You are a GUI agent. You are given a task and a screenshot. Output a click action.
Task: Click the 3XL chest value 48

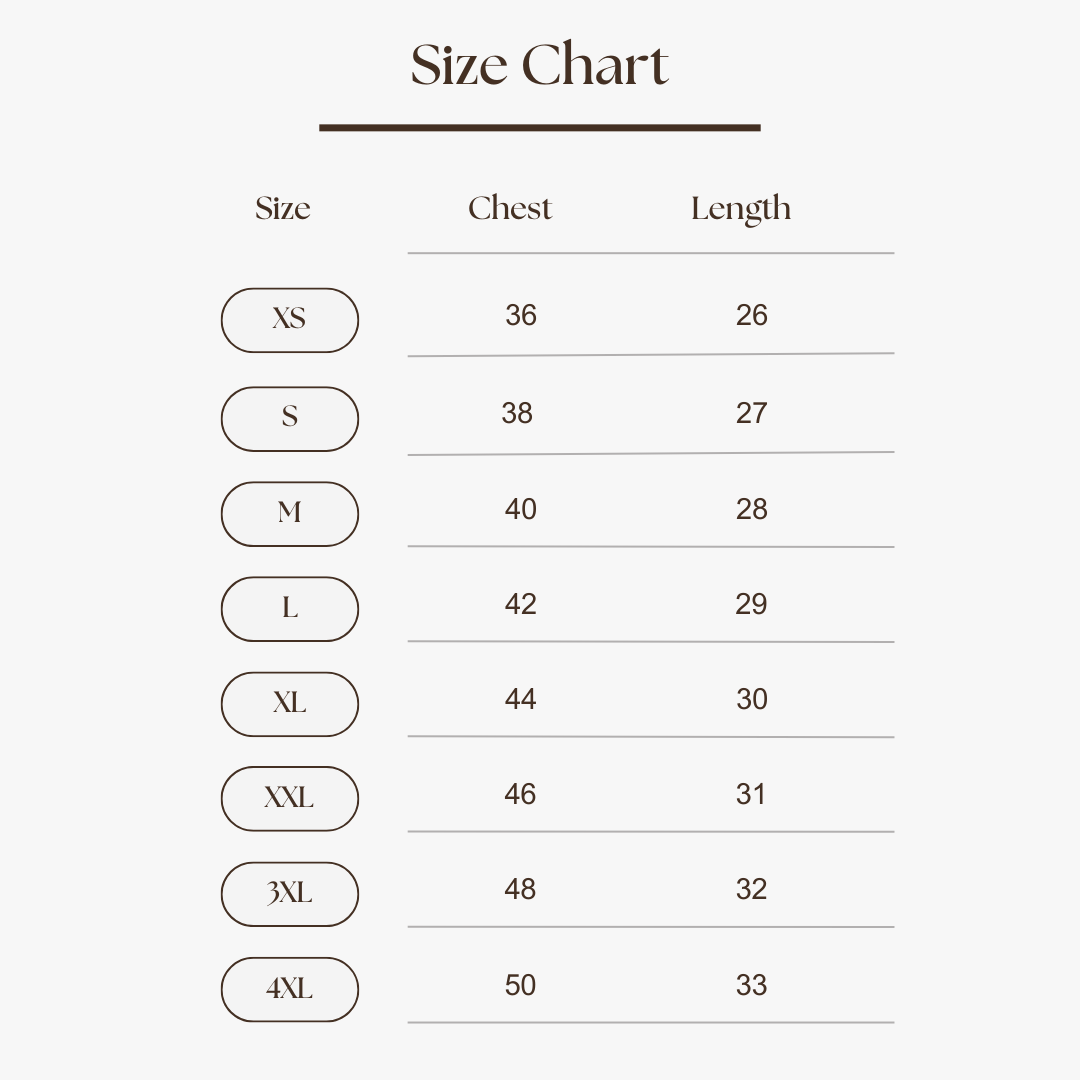click(x=521, y=890)
